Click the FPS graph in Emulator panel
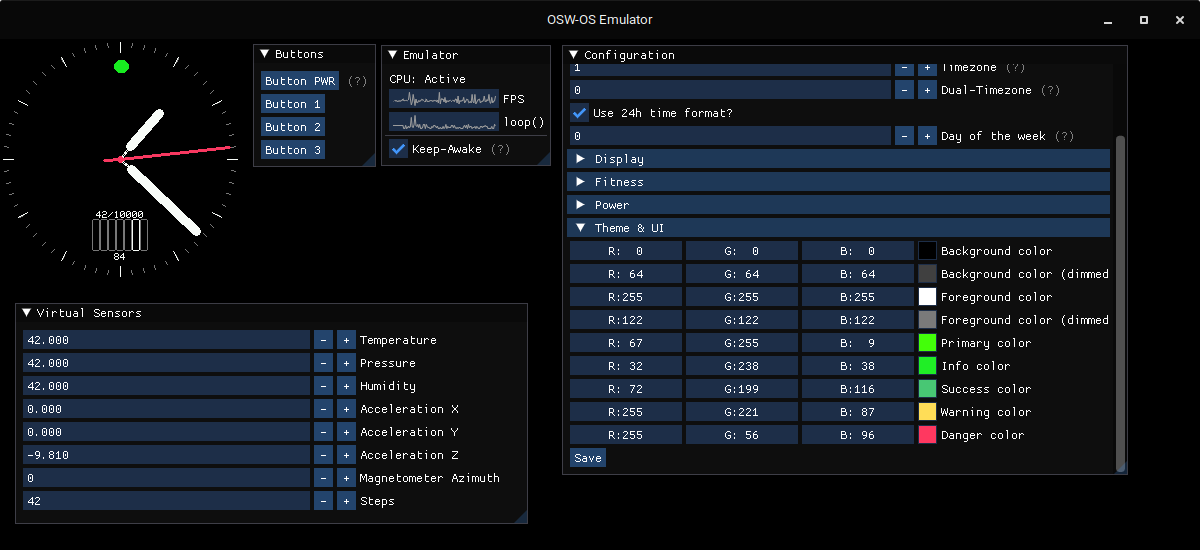This screenshot has width=1200, height=550. [x=444, y=98]
